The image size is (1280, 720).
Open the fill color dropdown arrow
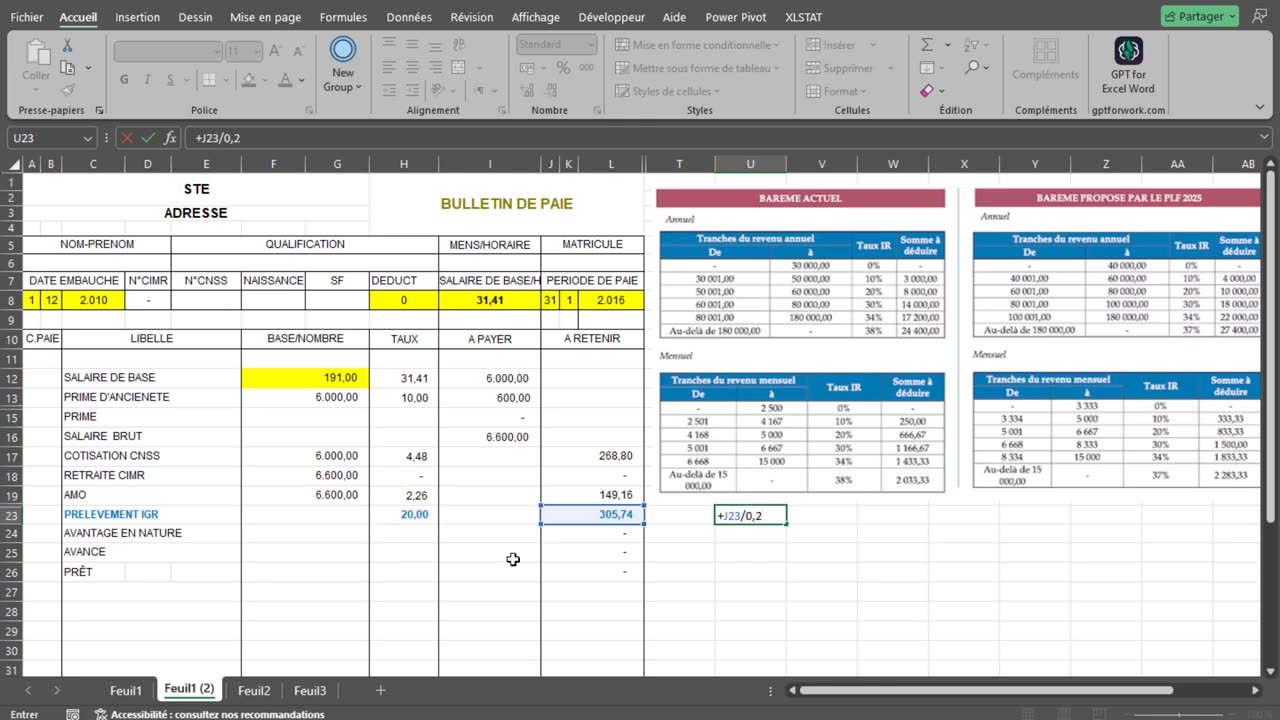click(x=267, y=80)
